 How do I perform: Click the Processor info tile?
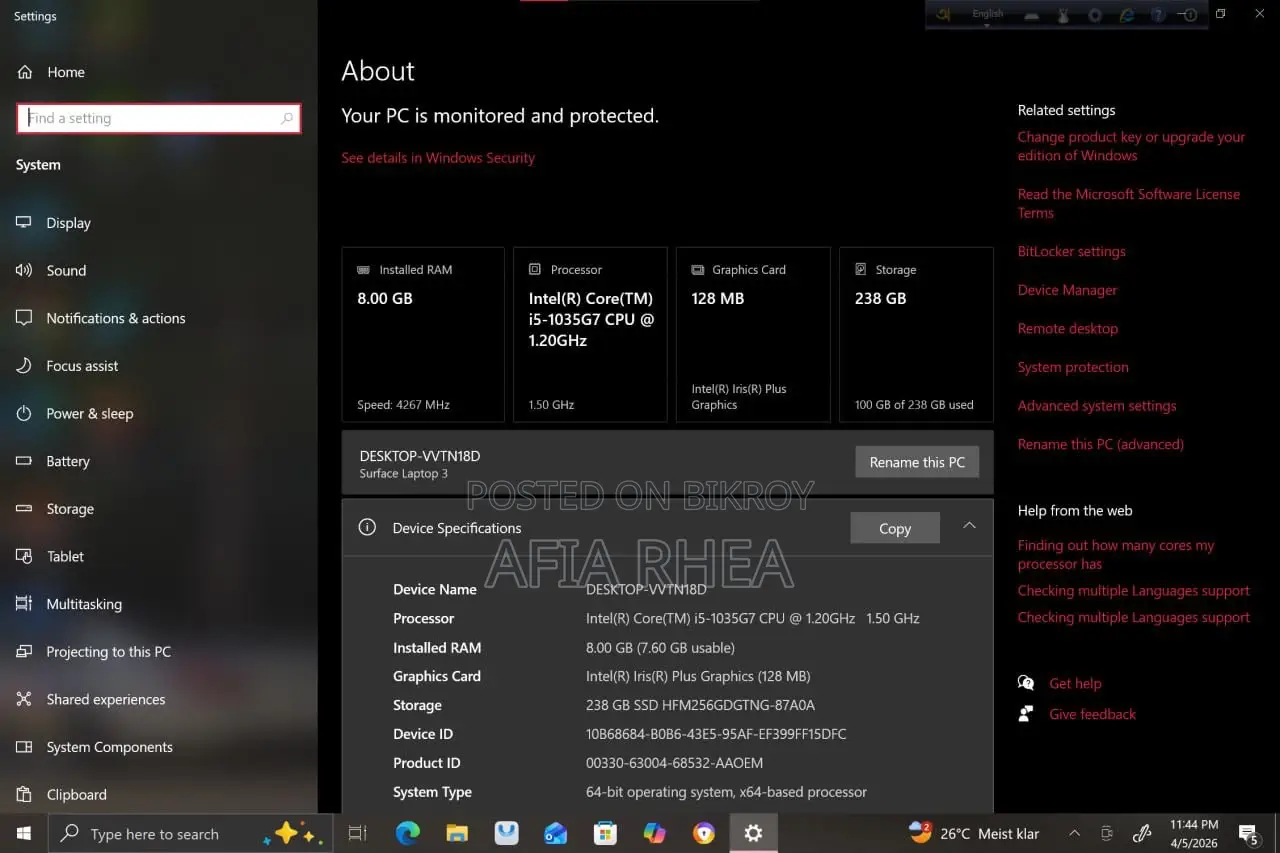tap(590, 335)
